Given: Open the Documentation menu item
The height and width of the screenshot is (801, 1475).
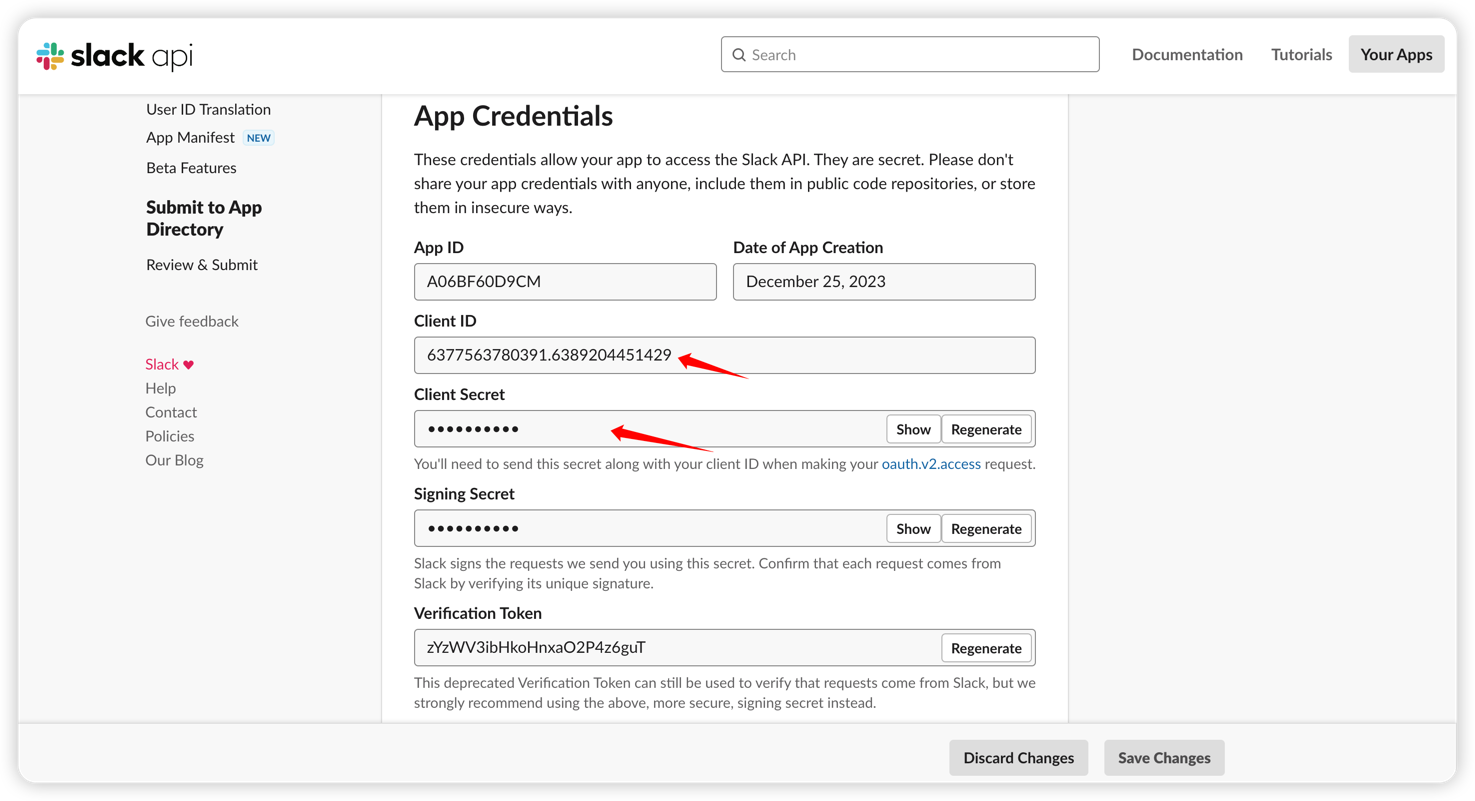Looking at the screenshot, I should pyautogui.click(x=1187, y=55).
